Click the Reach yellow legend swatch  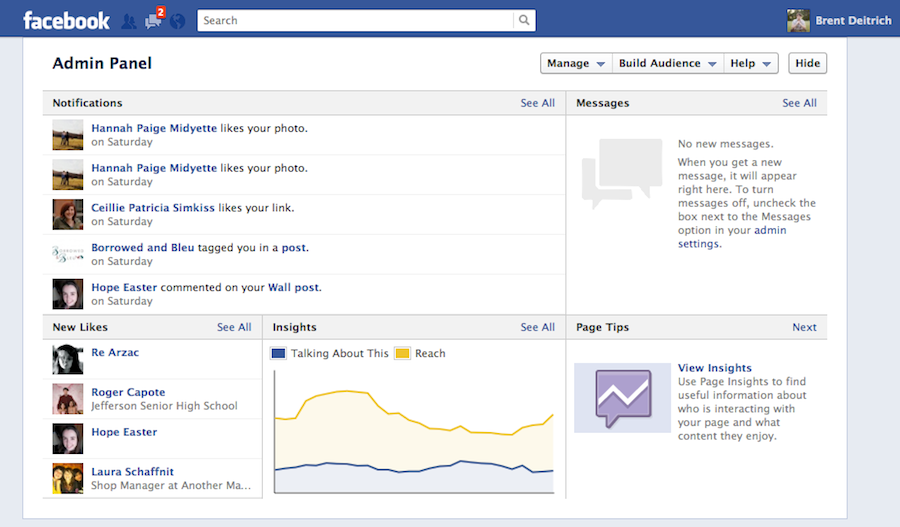point(402,353)
